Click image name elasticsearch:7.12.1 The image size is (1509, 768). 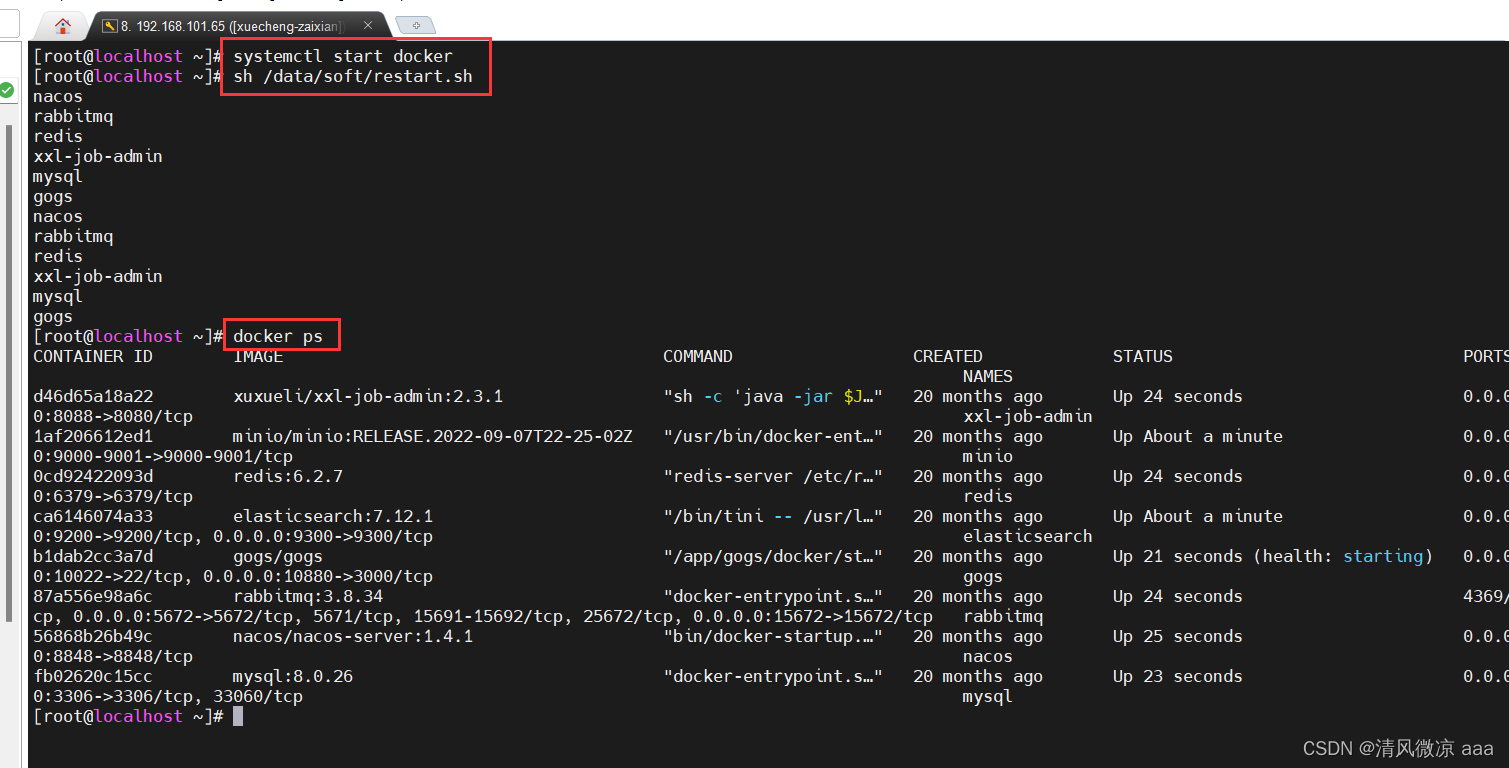pos(333,516)
